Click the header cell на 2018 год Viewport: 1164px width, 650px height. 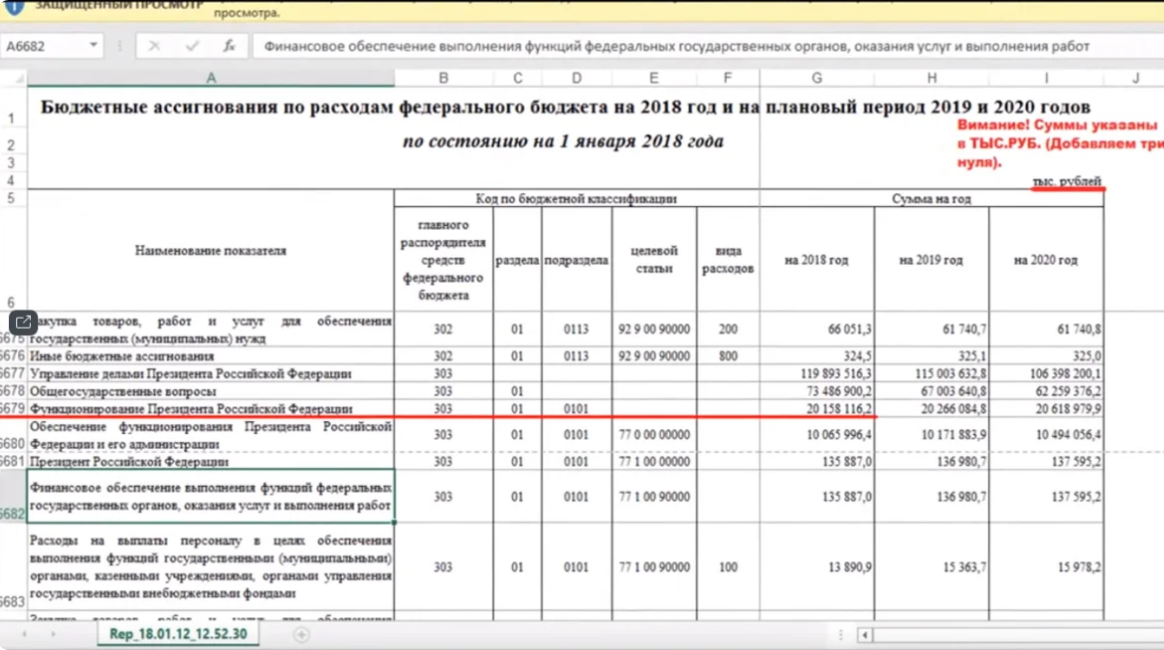coord(817,260)
